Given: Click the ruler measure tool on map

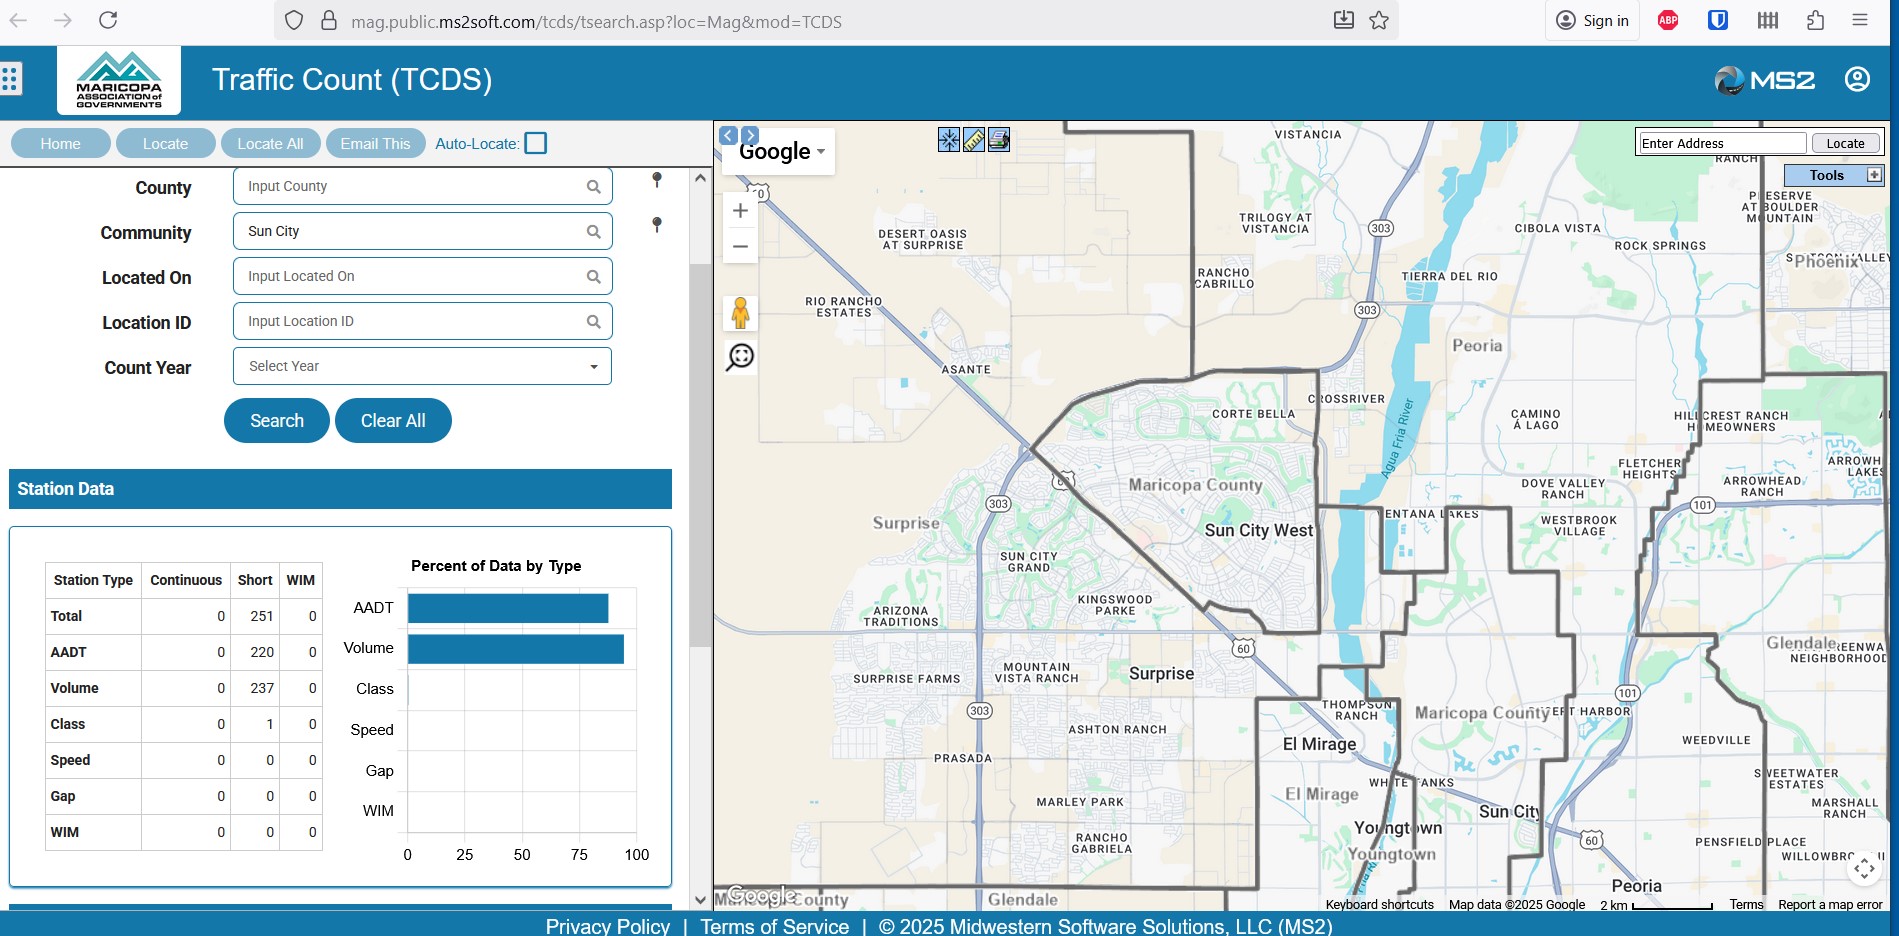Looking at the screenshot, I should [973, 140].
